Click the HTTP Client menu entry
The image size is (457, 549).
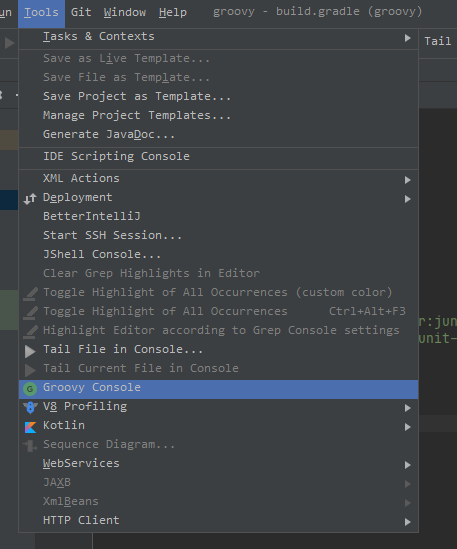pyautogui.click(x=219, y=521)
